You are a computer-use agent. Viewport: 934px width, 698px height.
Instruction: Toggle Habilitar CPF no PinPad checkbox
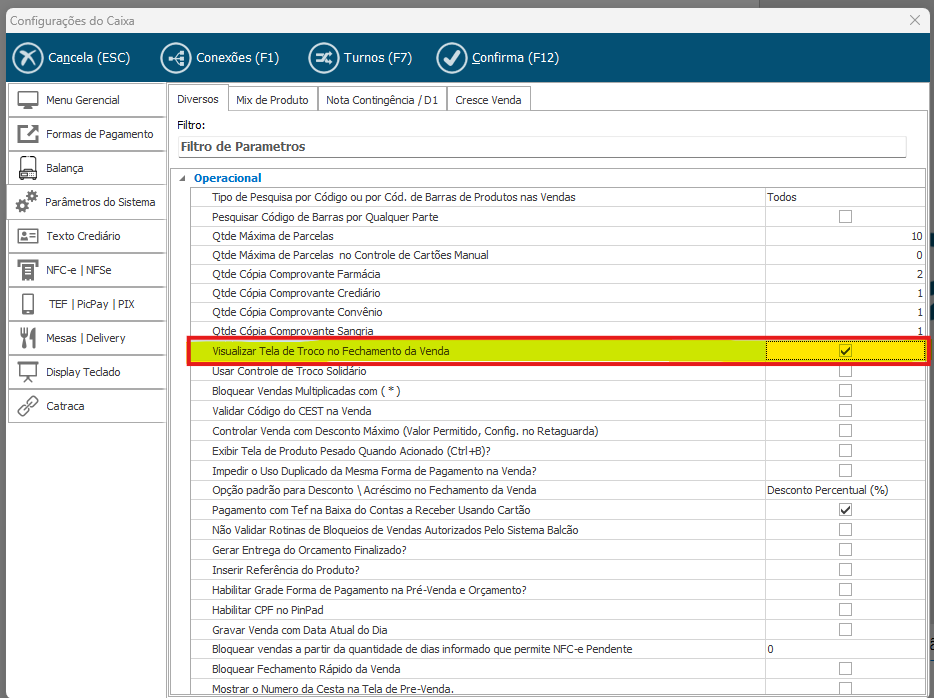pyautogui.click(x=845, y=609)
